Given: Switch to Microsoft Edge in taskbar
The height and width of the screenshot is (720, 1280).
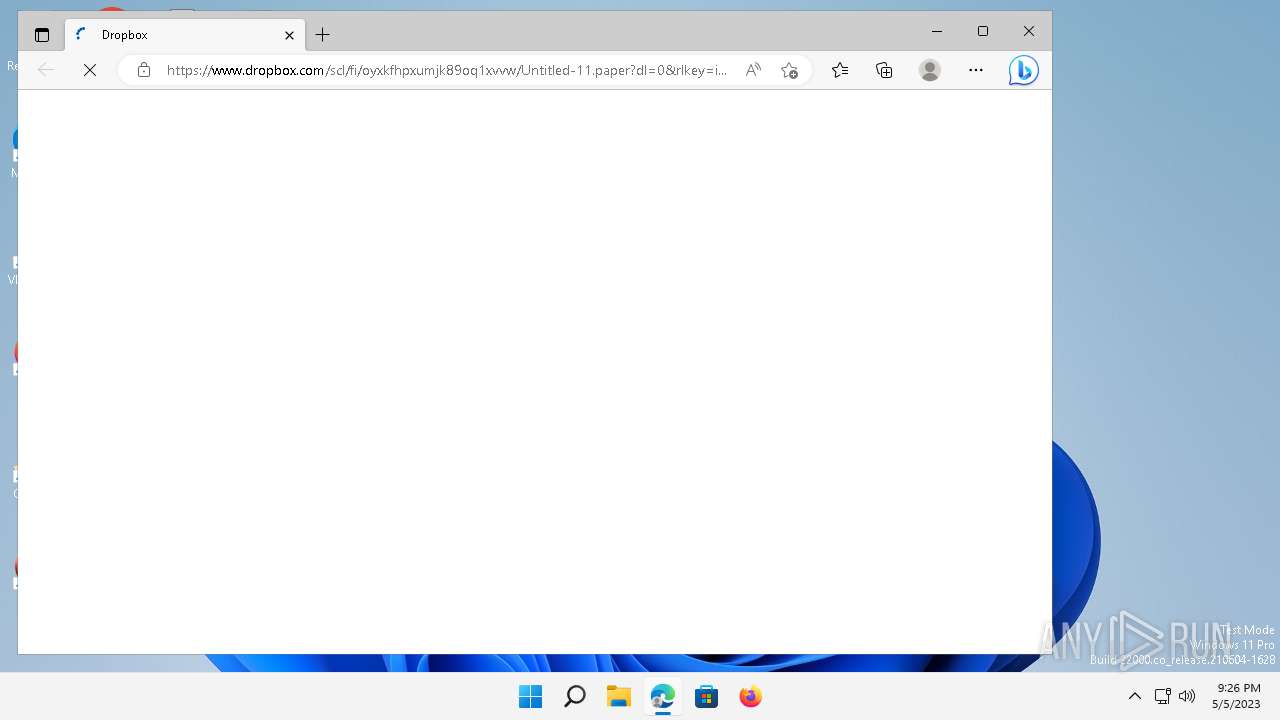Looking at the screenshot, I should tap(663, 697).
